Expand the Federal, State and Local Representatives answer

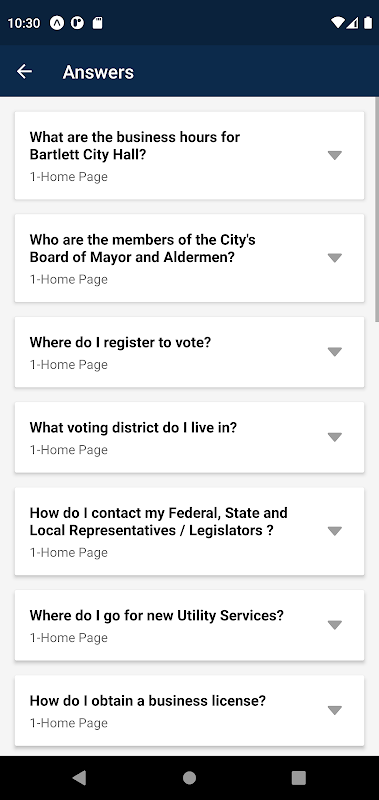[x=335, y=531]
